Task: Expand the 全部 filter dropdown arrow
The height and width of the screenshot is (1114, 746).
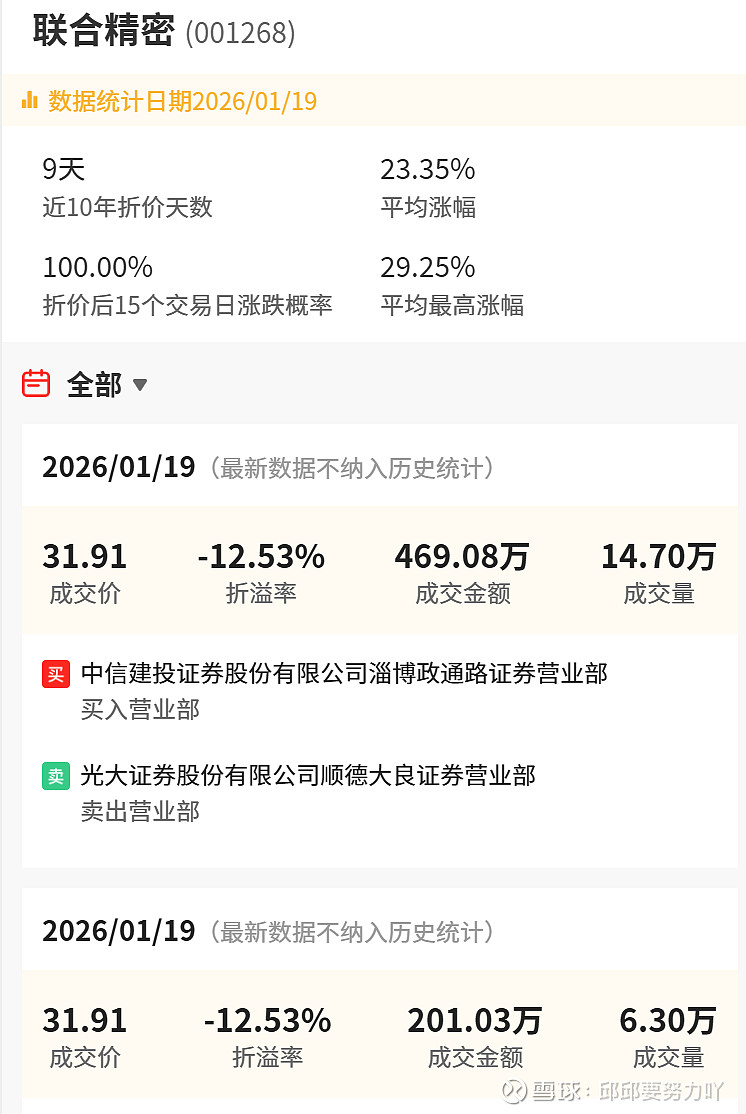Action: (x=140, y=385)
